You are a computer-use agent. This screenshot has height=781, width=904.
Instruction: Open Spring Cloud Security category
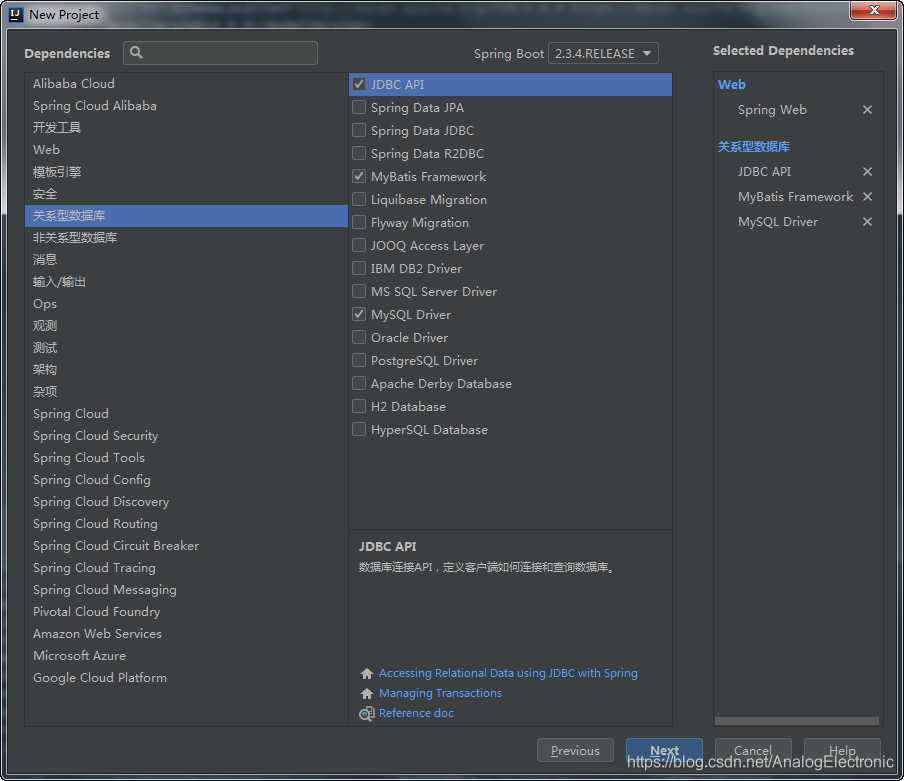point(186,436)
